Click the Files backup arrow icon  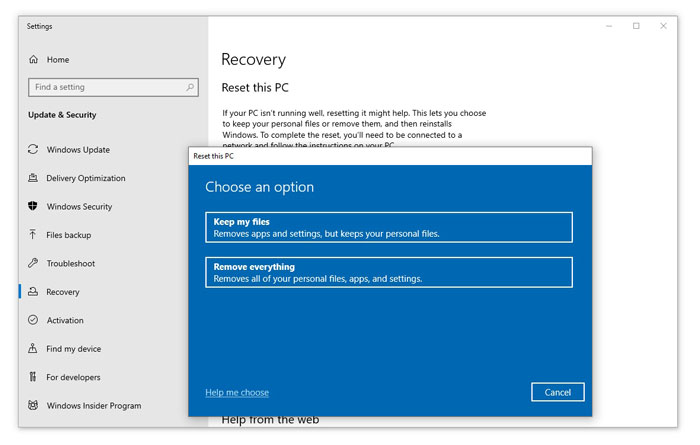coord(33,235)
